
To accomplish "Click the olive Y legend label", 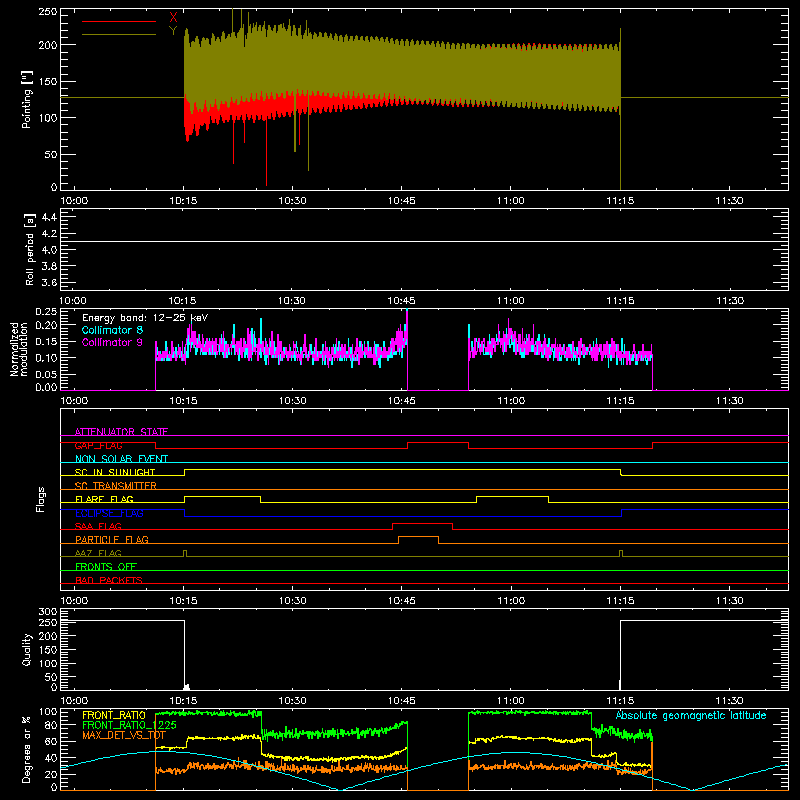I will [173, 31].
